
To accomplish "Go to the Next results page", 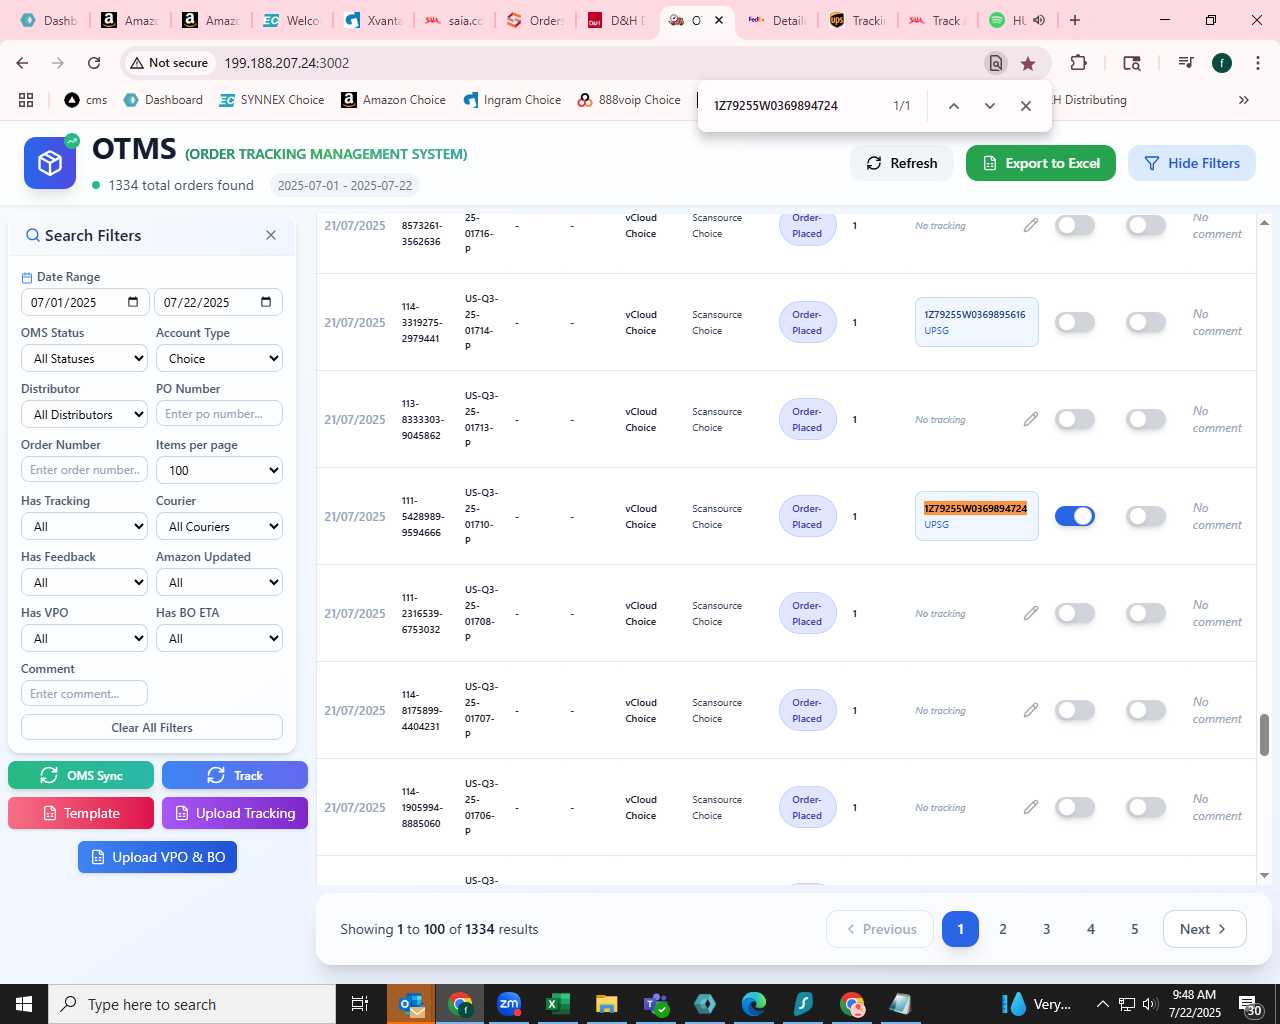I will (x=1204, y=929).
